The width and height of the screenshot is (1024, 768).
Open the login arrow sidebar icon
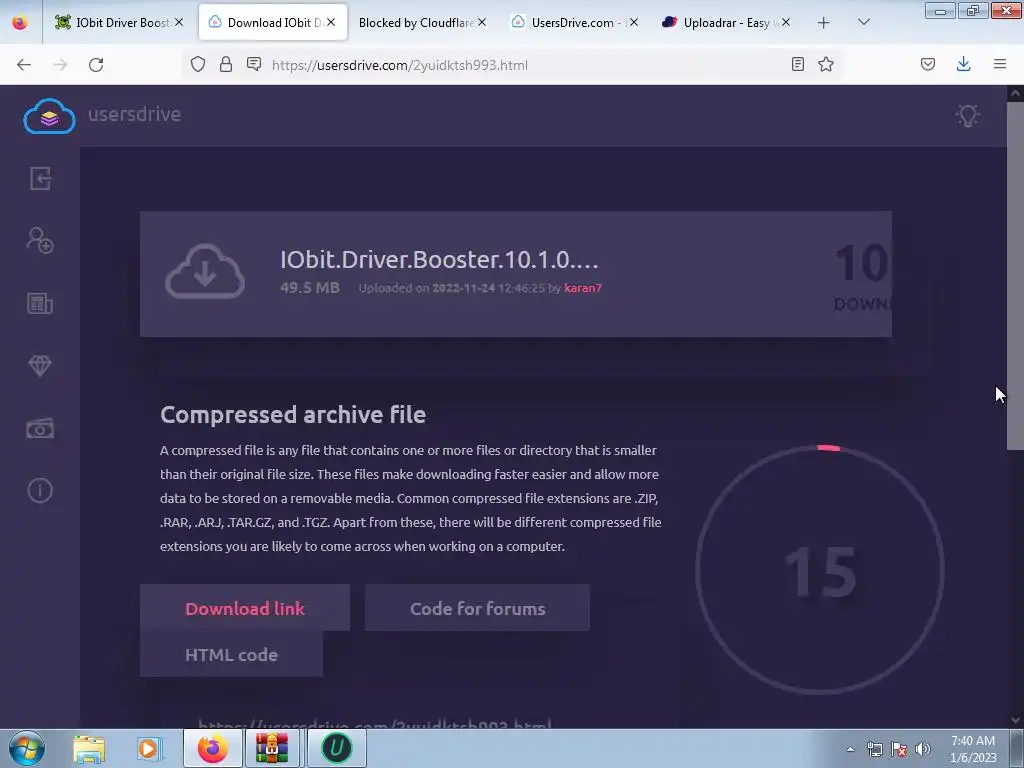pyautogui.click(x=40, y=178)
